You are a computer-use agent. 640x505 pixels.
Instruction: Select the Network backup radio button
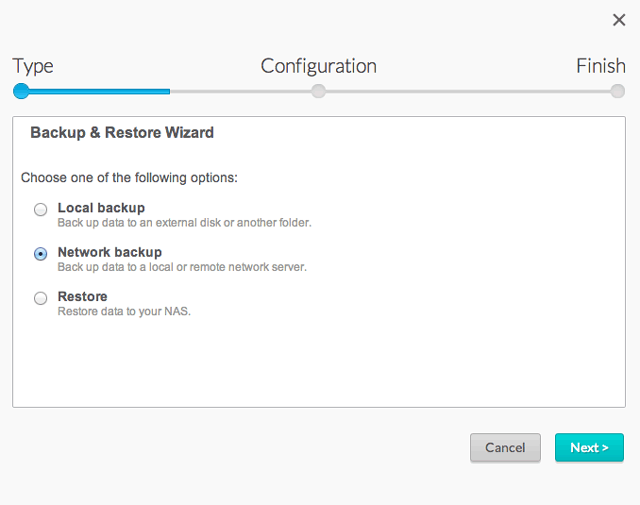(x=40, y=254)
